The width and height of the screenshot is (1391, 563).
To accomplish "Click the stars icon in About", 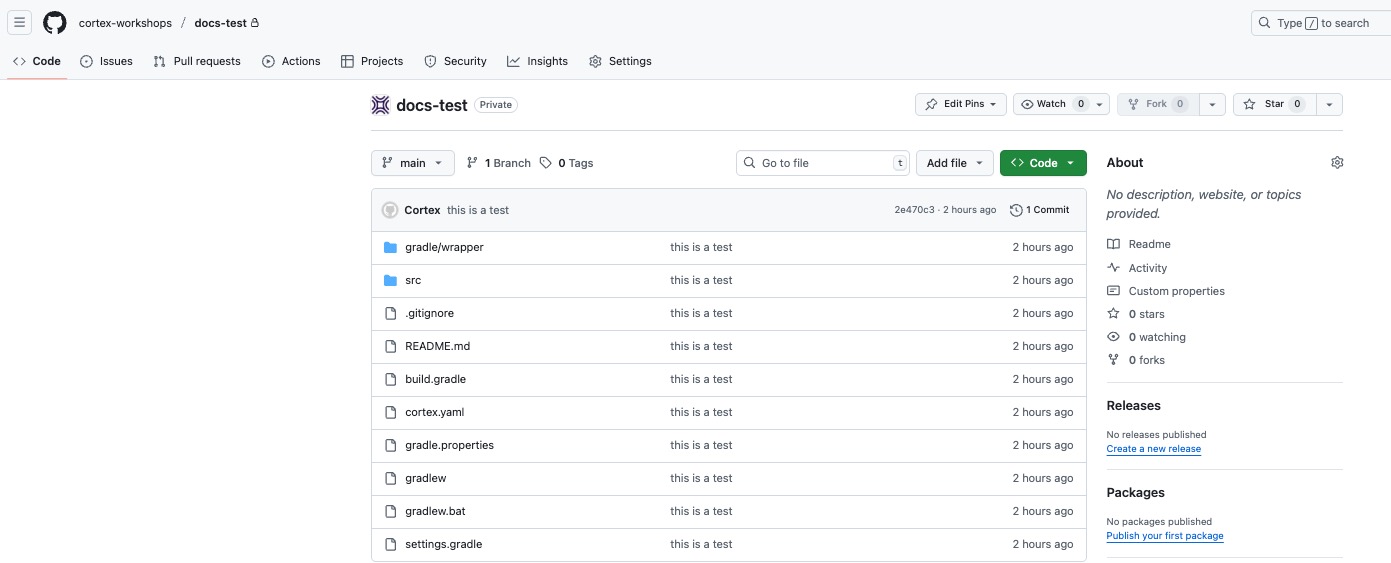I will pos(1114,314).
